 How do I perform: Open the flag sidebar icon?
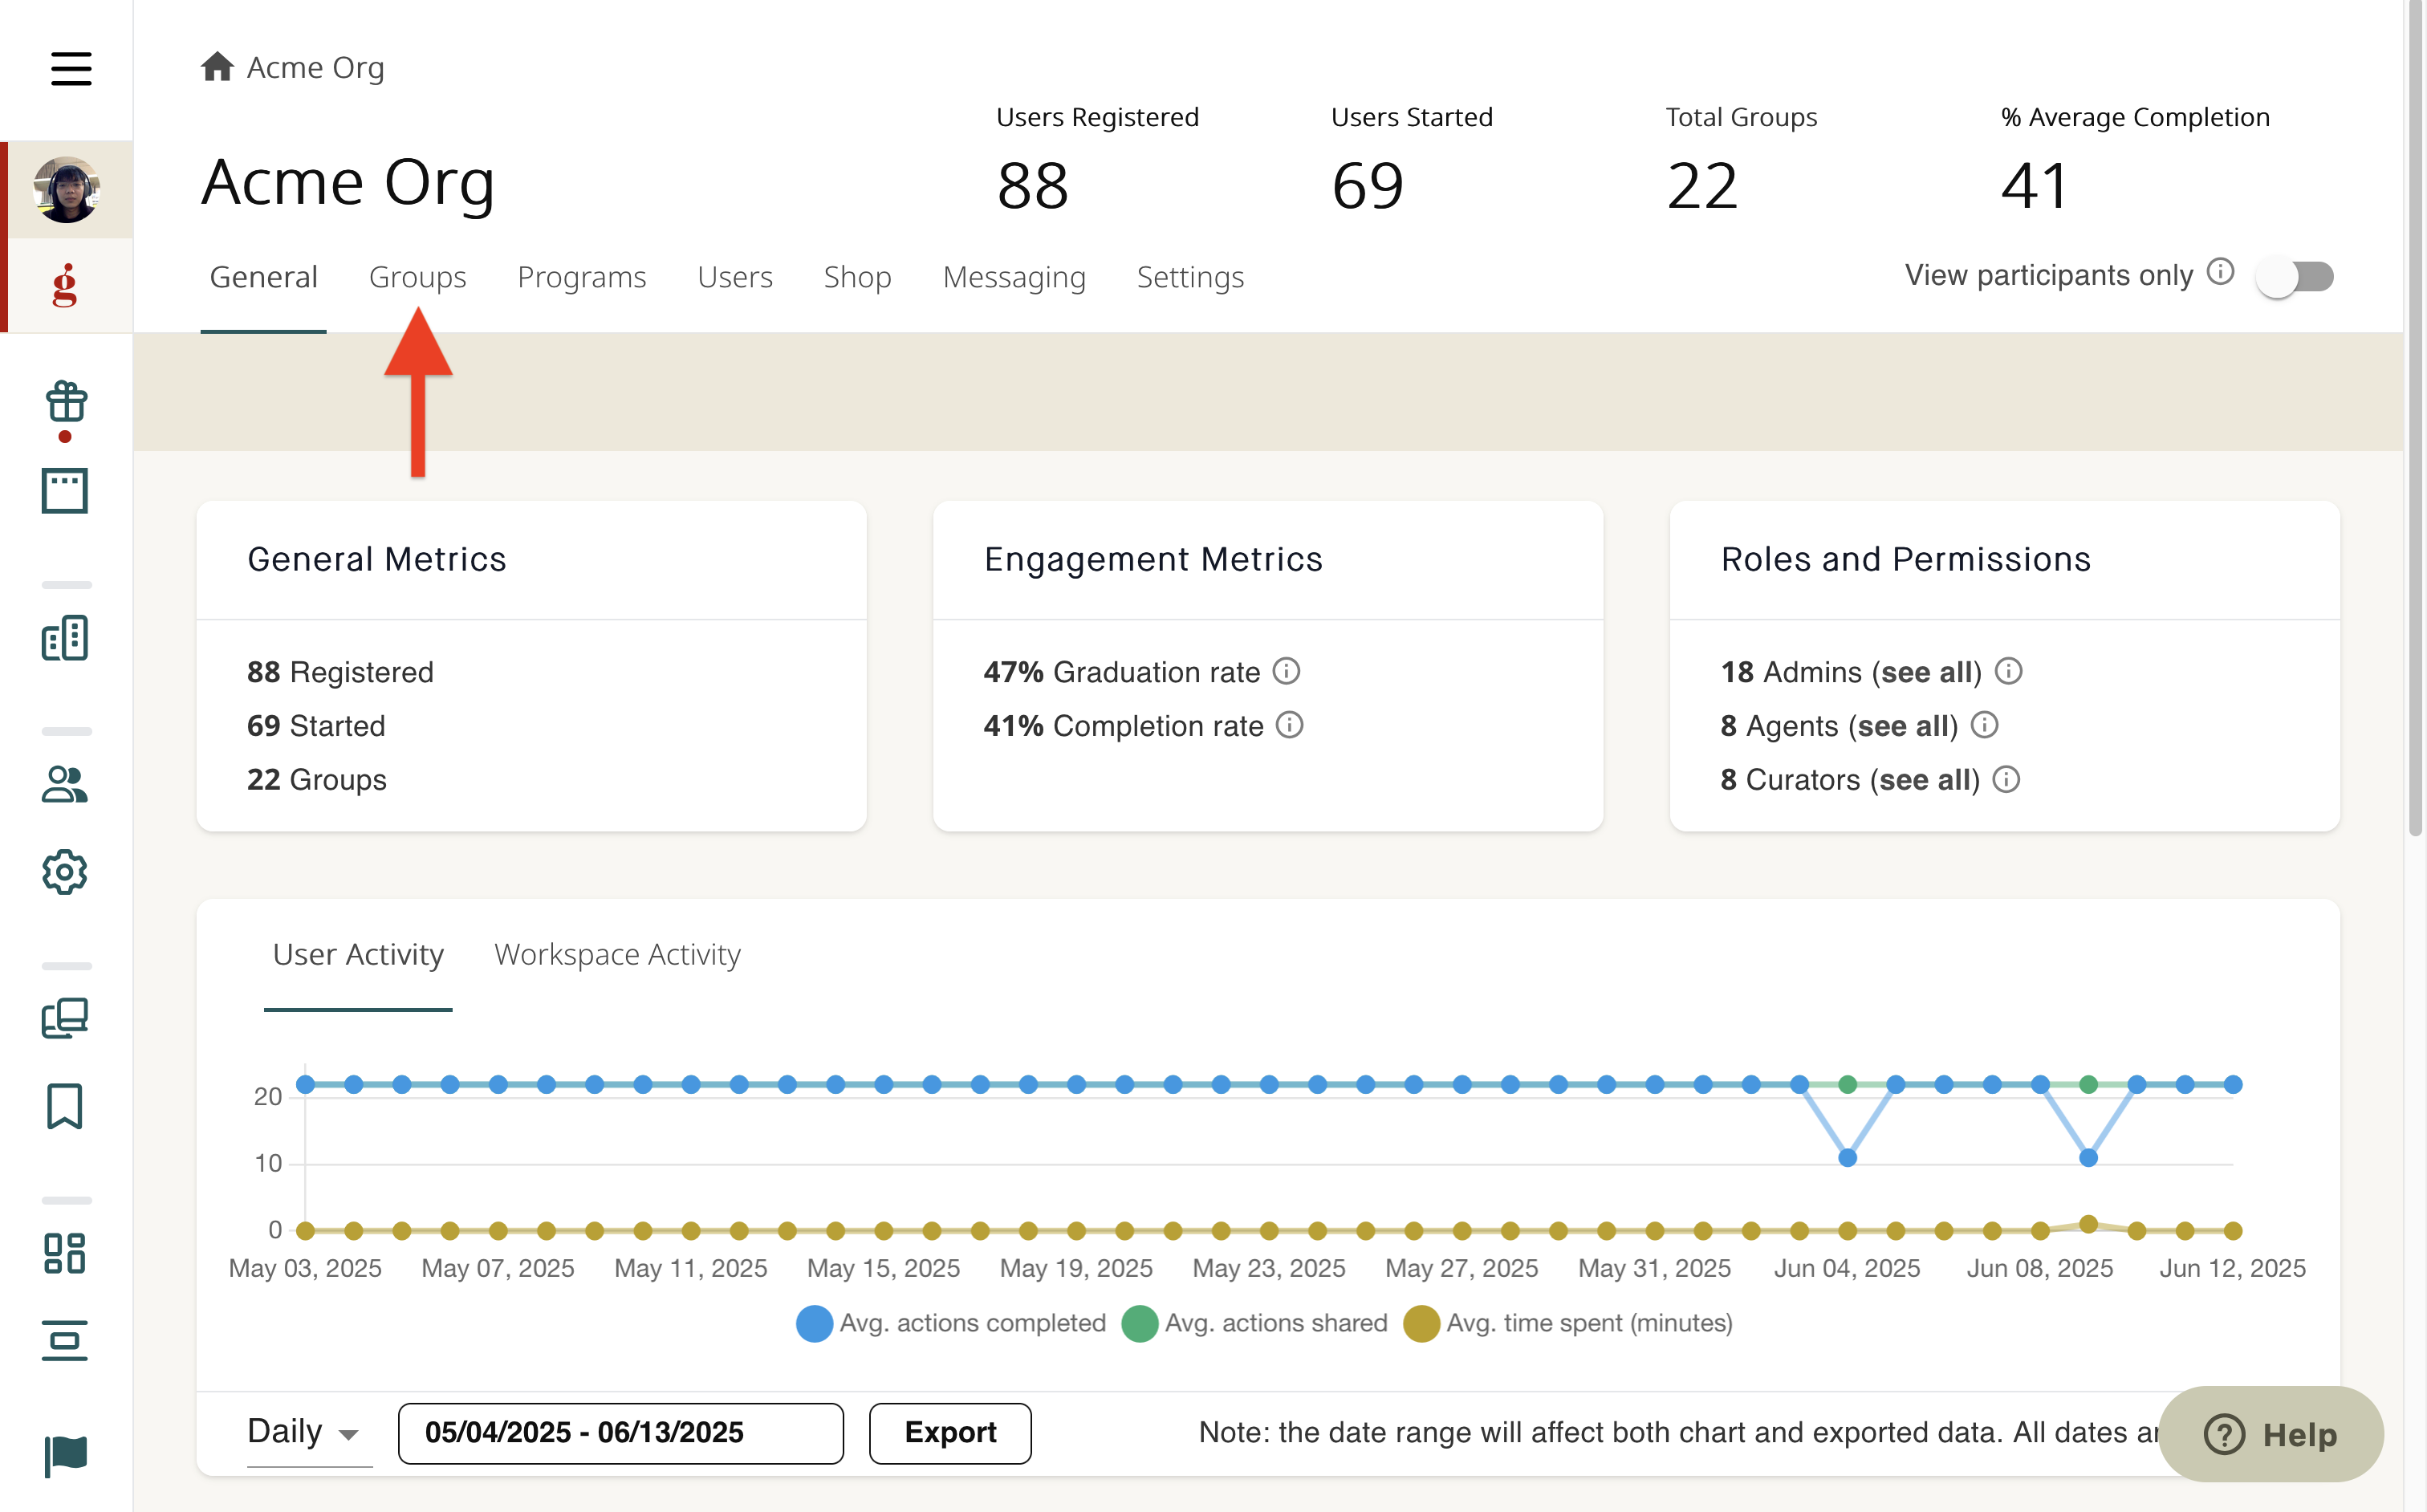[65, 1455]
